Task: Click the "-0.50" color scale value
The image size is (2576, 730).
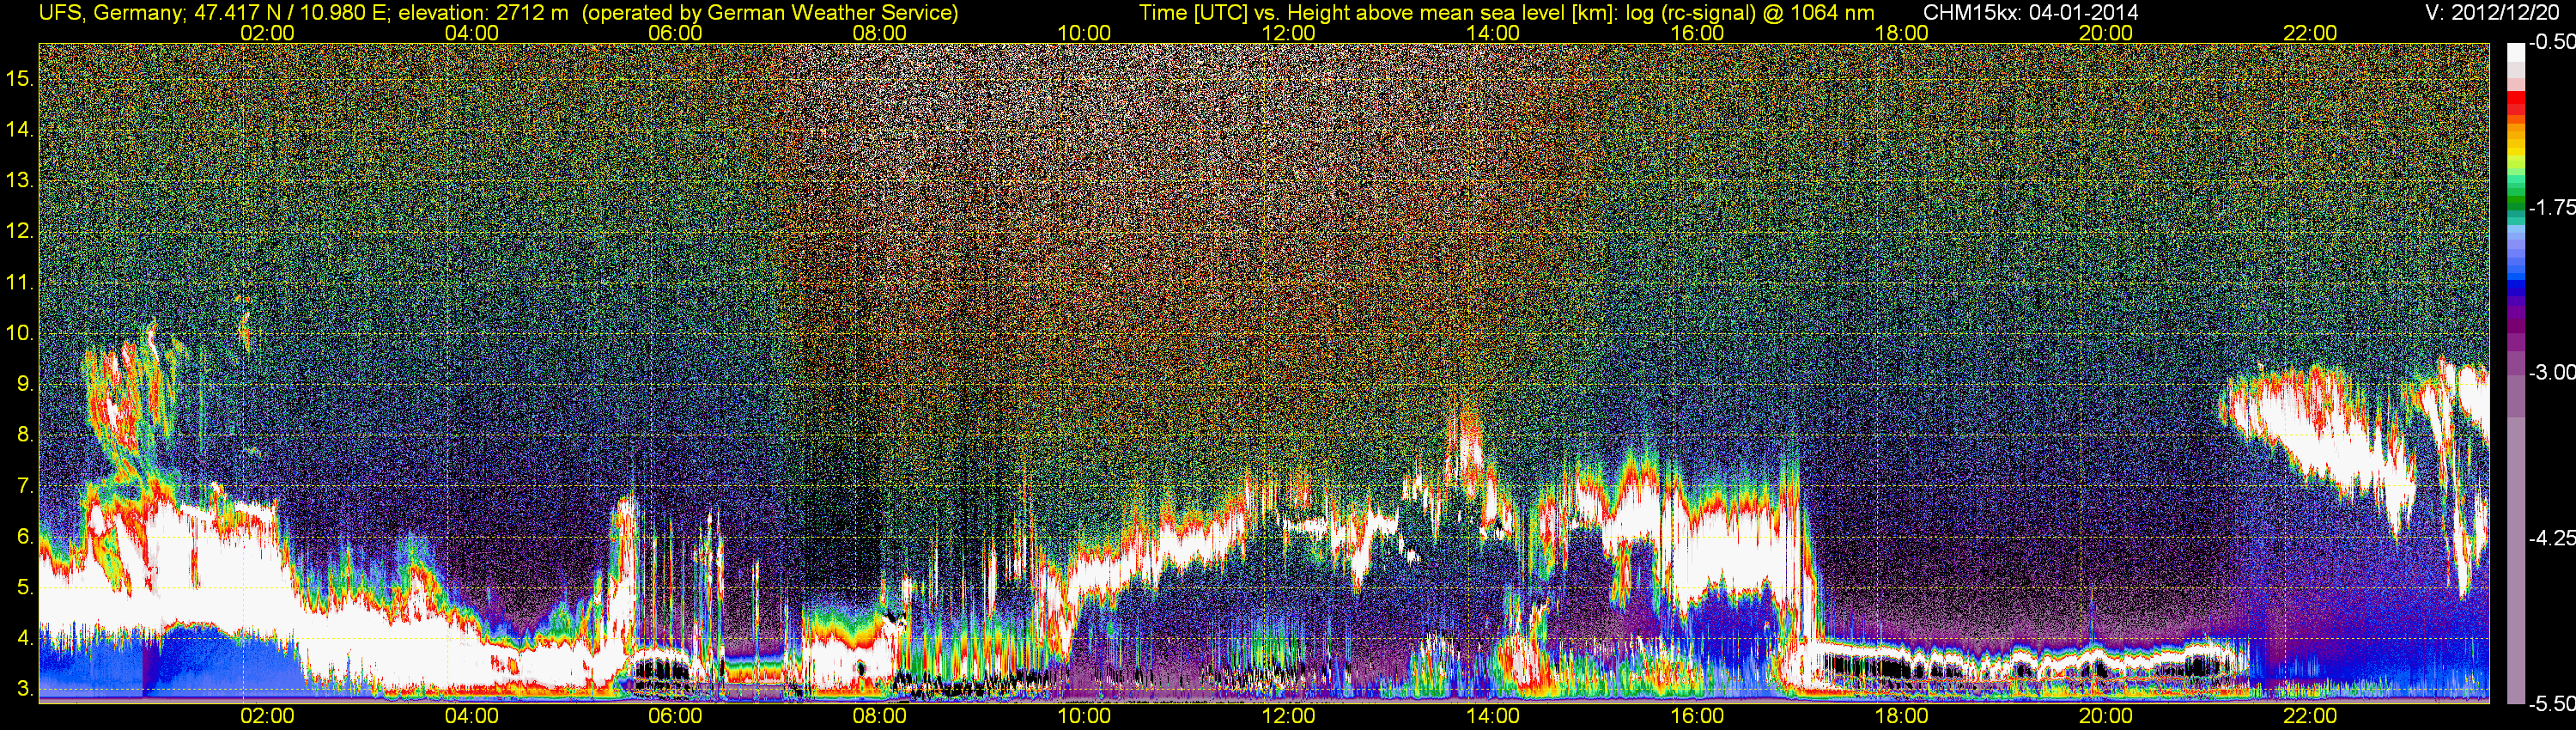Action: [2551, 42]
